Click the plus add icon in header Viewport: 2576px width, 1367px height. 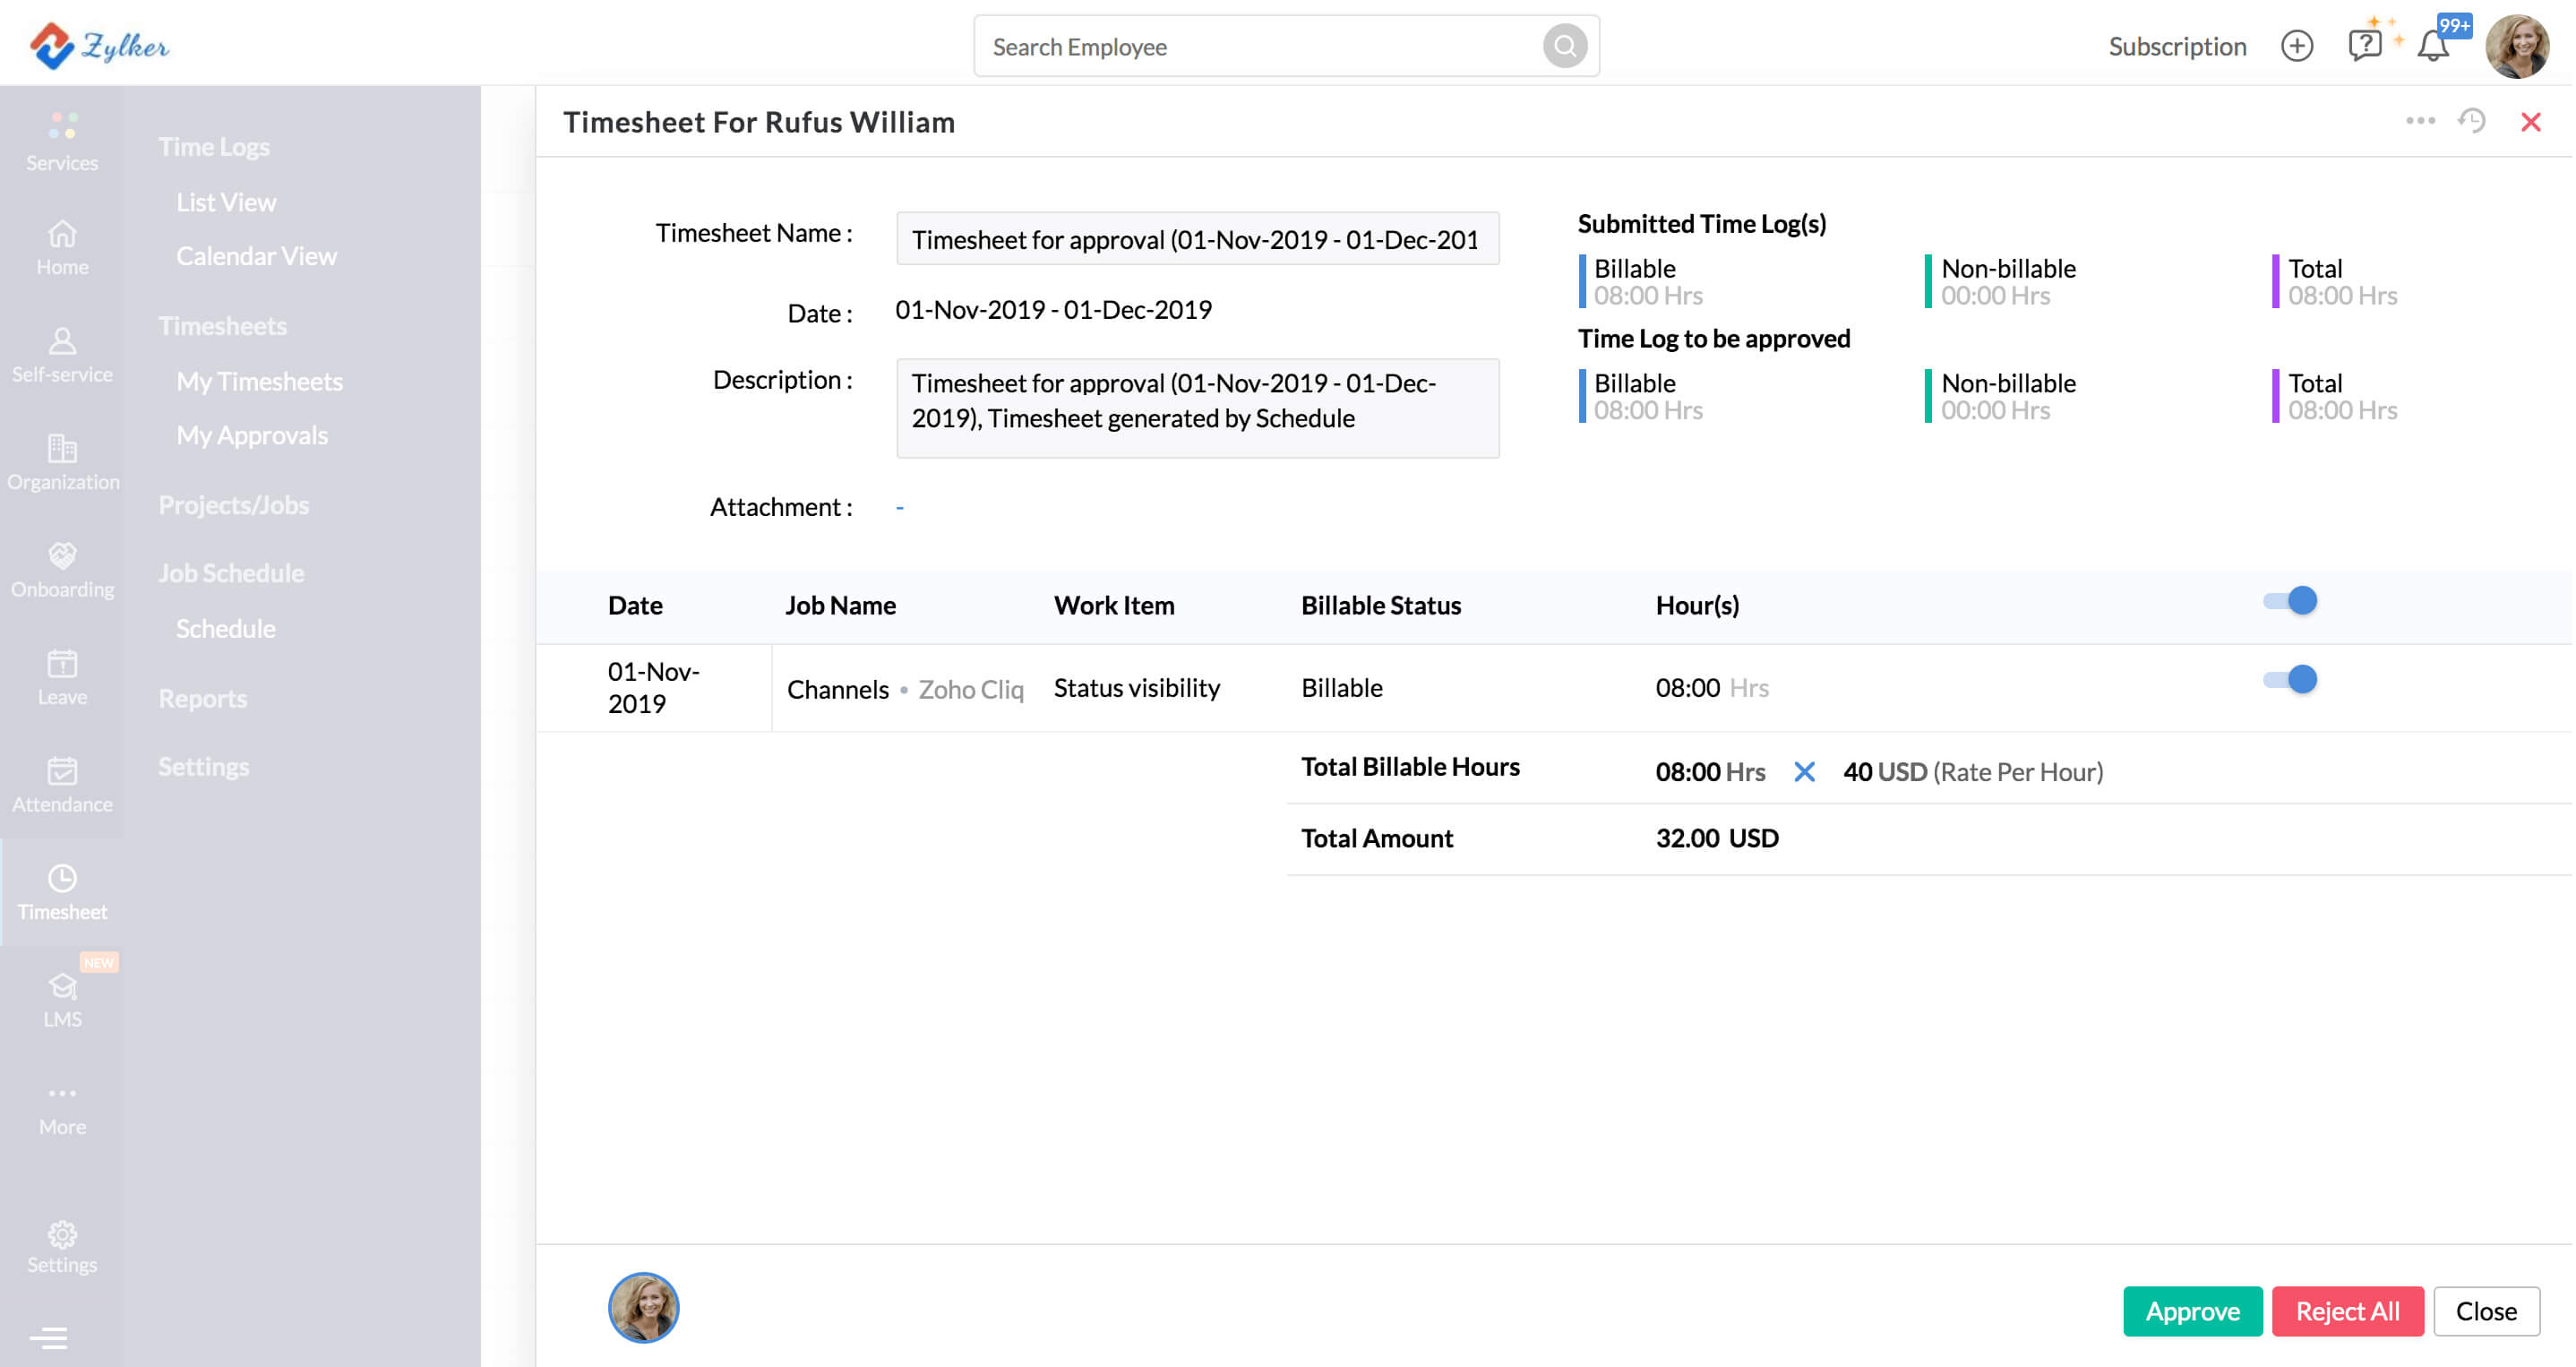(x=2297, y=46)
